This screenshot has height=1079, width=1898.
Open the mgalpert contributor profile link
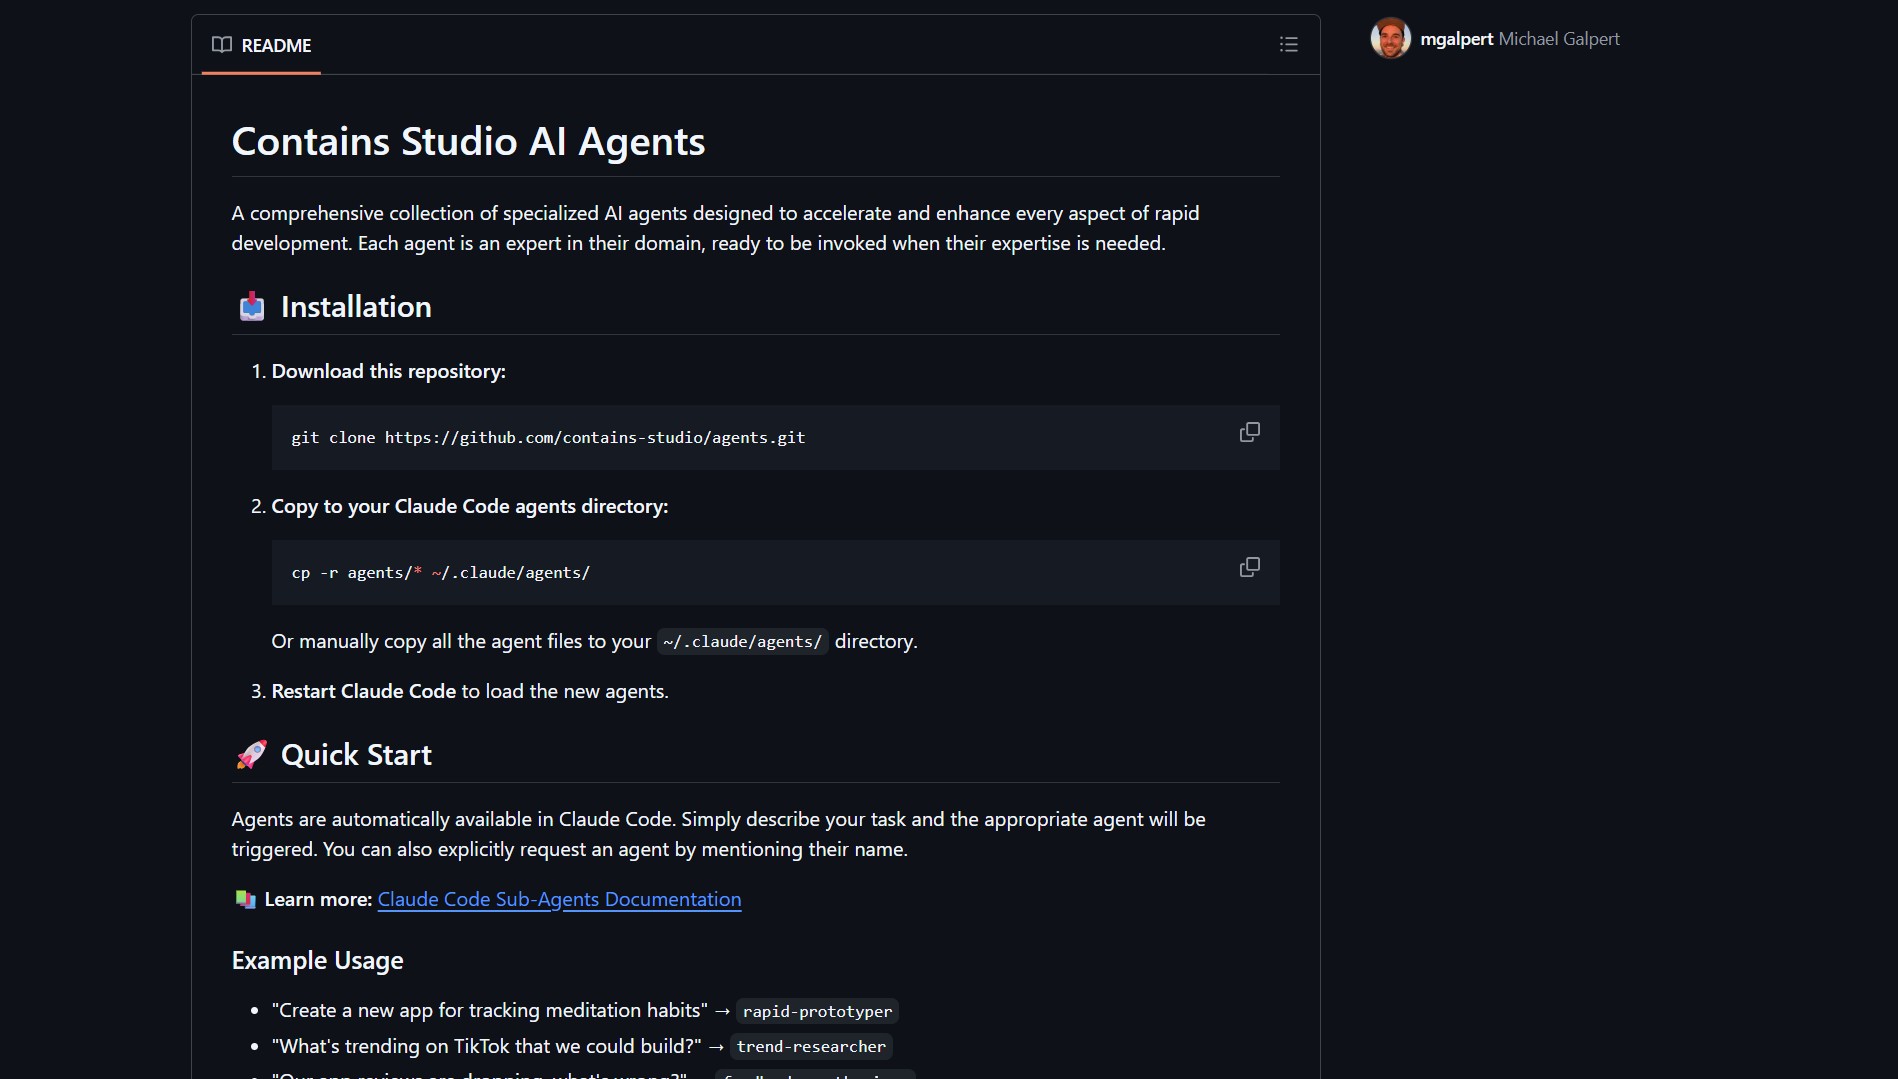[x=1456, y=39]
